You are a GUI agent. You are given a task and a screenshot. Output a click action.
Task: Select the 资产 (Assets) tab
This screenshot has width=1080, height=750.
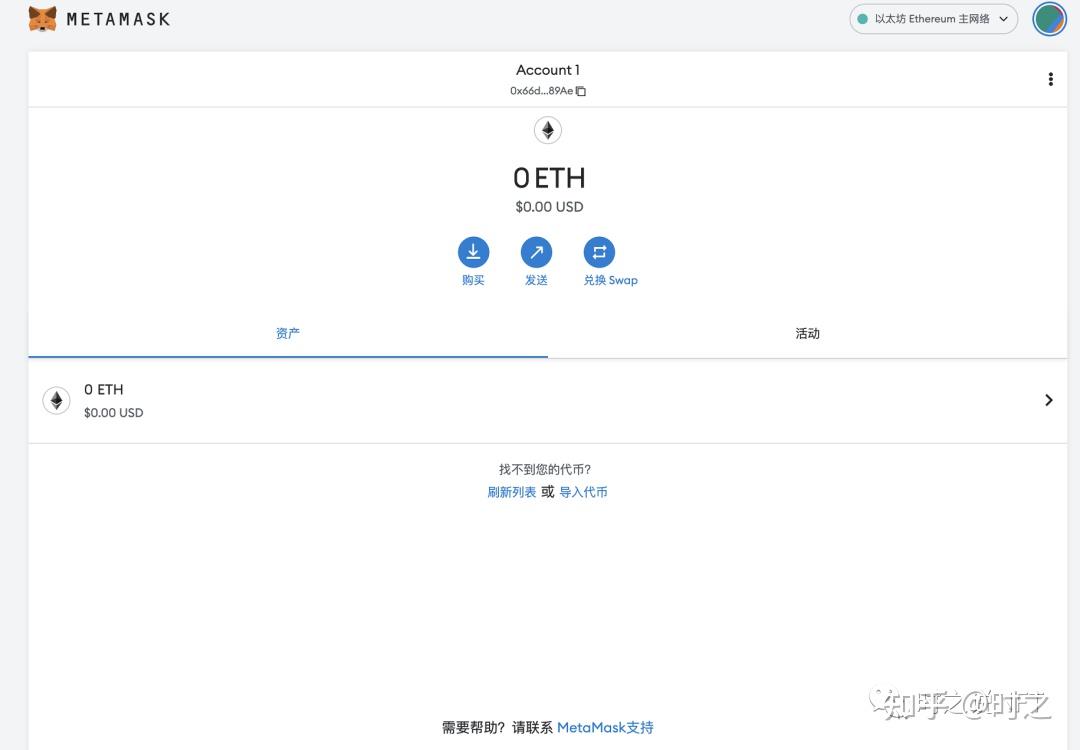[287, 333]
